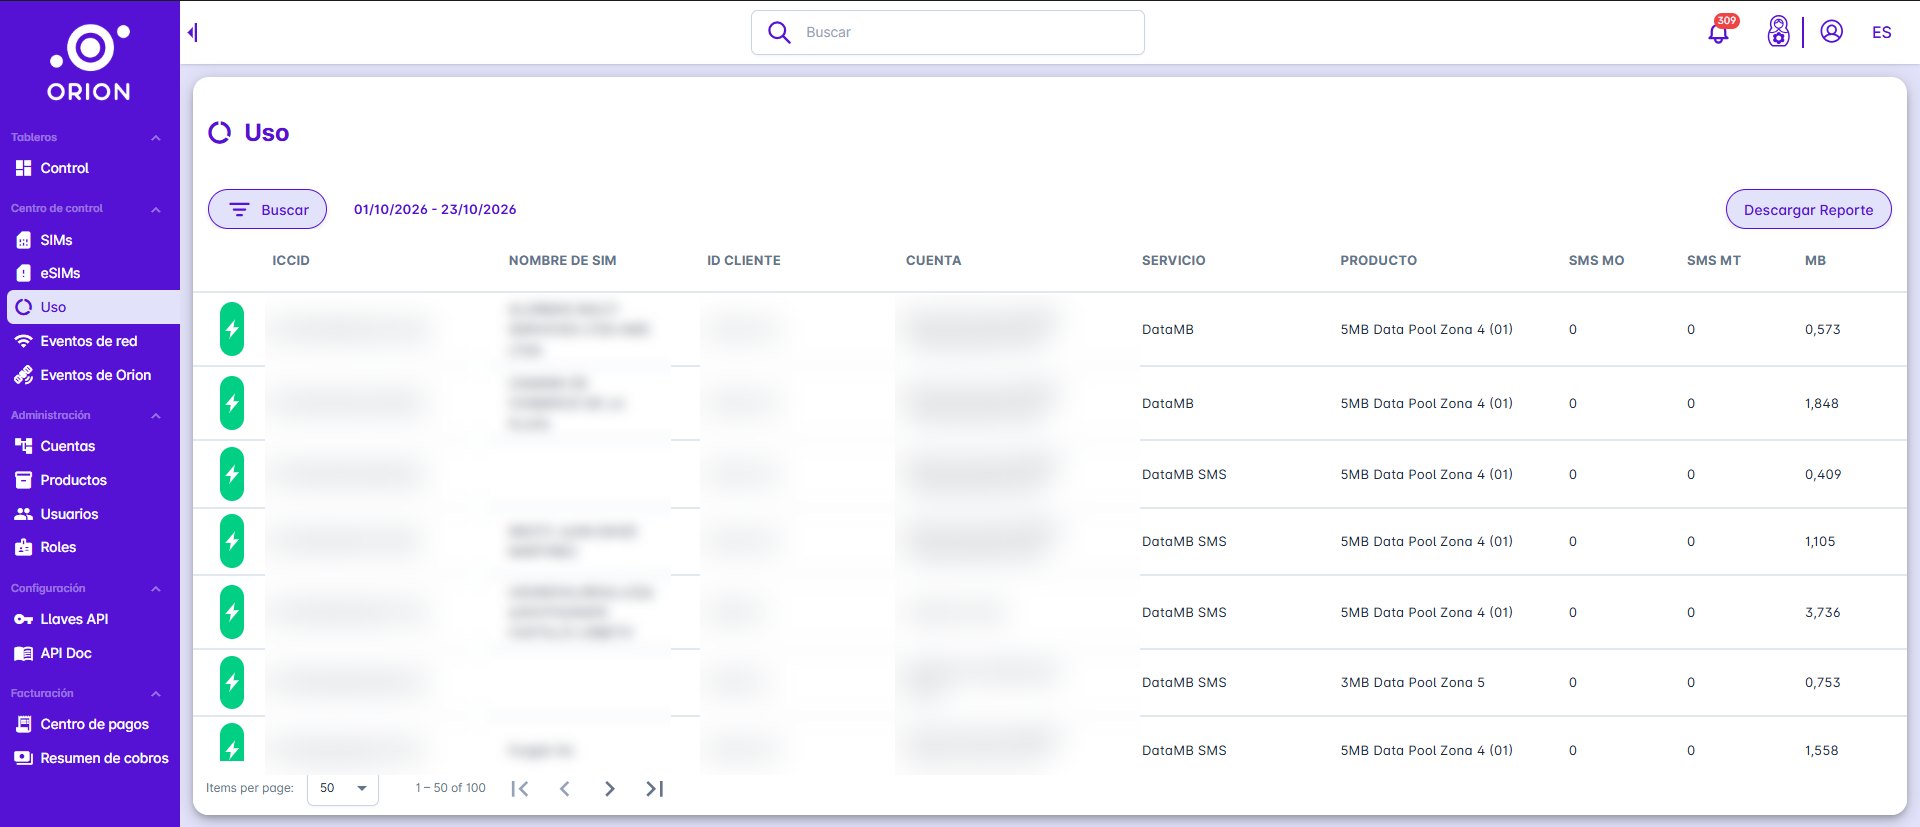The image size is (1920, 827).
Task: Click Descargar Reporte button
Action: (1808, 209)
